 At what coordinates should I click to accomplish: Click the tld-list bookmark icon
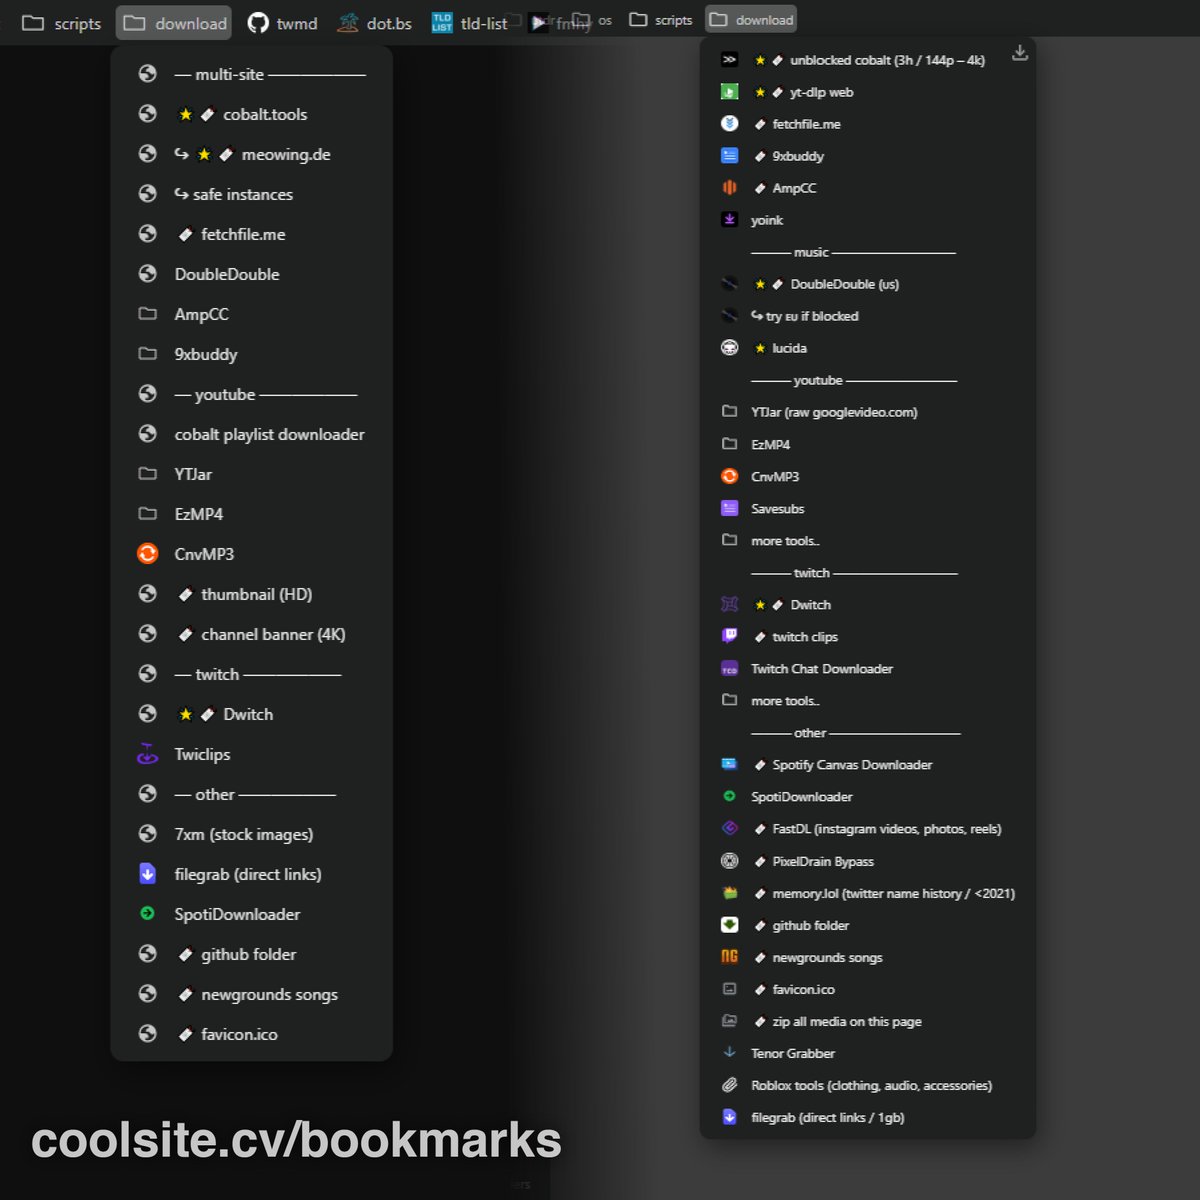[x=442, y=23]
